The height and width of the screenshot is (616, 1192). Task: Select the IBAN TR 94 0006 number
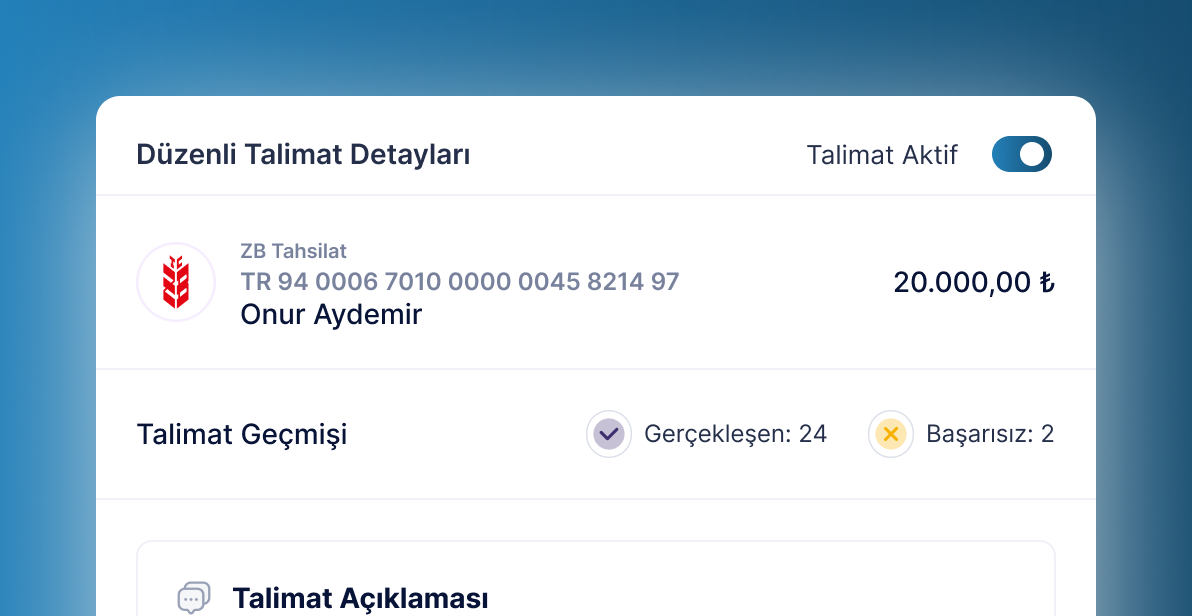tap(459, 282)
